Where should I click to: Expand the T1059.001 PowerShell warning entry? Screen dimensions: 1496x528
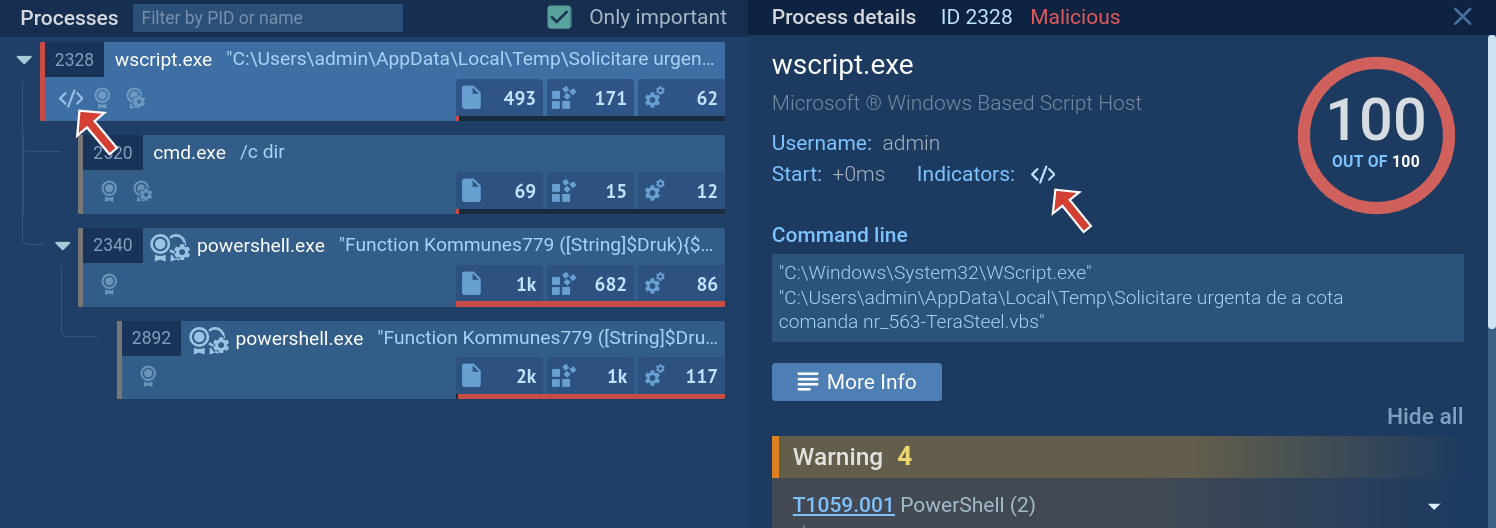(1434, 506)
